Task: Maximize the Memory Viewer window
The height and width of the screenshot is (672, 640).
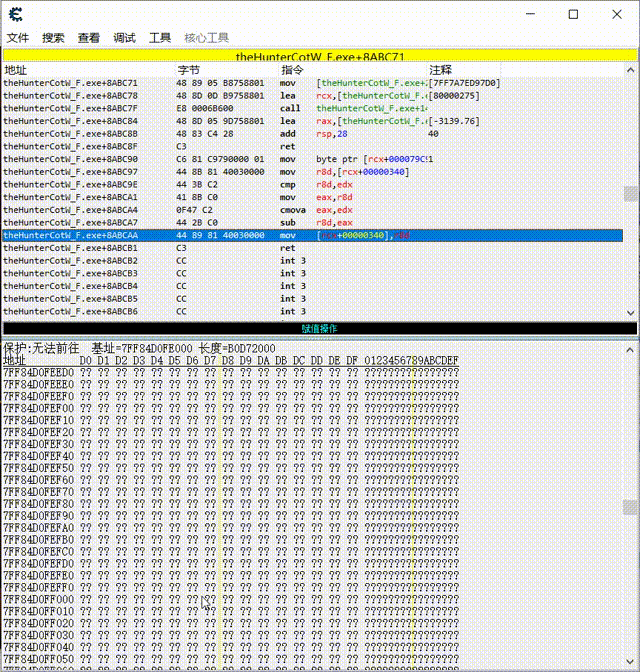Action: click(x=573, y=14)
